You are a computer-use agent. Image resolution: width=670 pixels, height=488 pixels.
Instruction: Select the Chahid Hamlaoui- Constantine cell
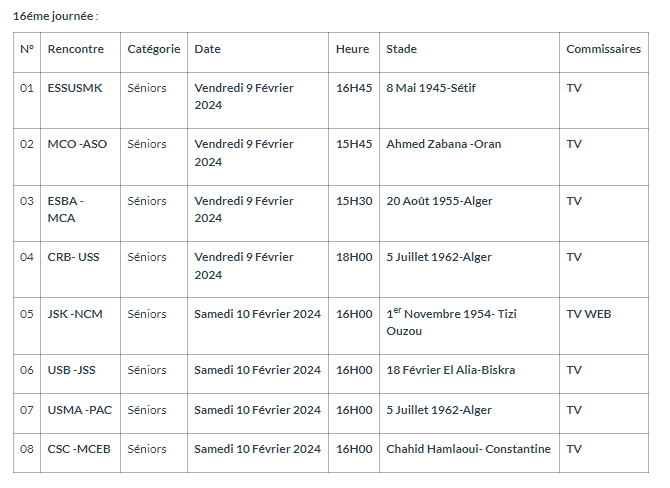point(468,449)
